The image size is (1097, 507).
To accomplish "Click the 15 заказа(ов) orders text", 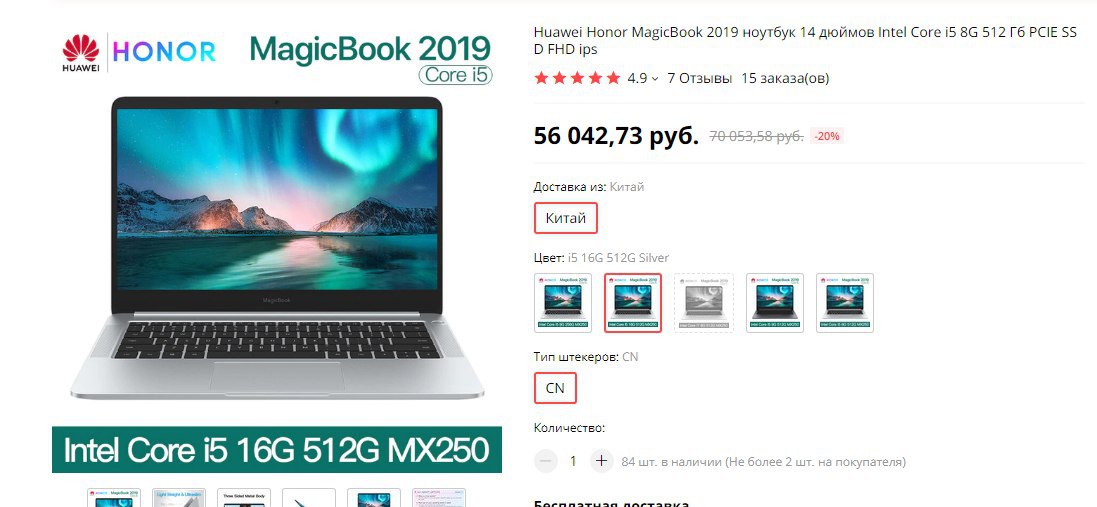I will point(785,78).
